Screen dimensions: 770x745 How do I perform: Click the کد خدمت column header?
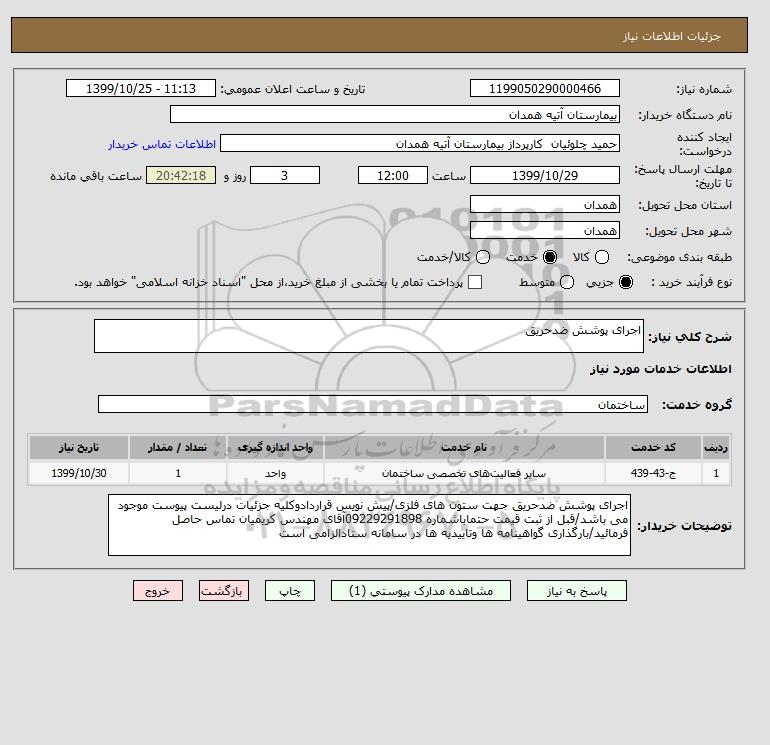tap(653, 447)
